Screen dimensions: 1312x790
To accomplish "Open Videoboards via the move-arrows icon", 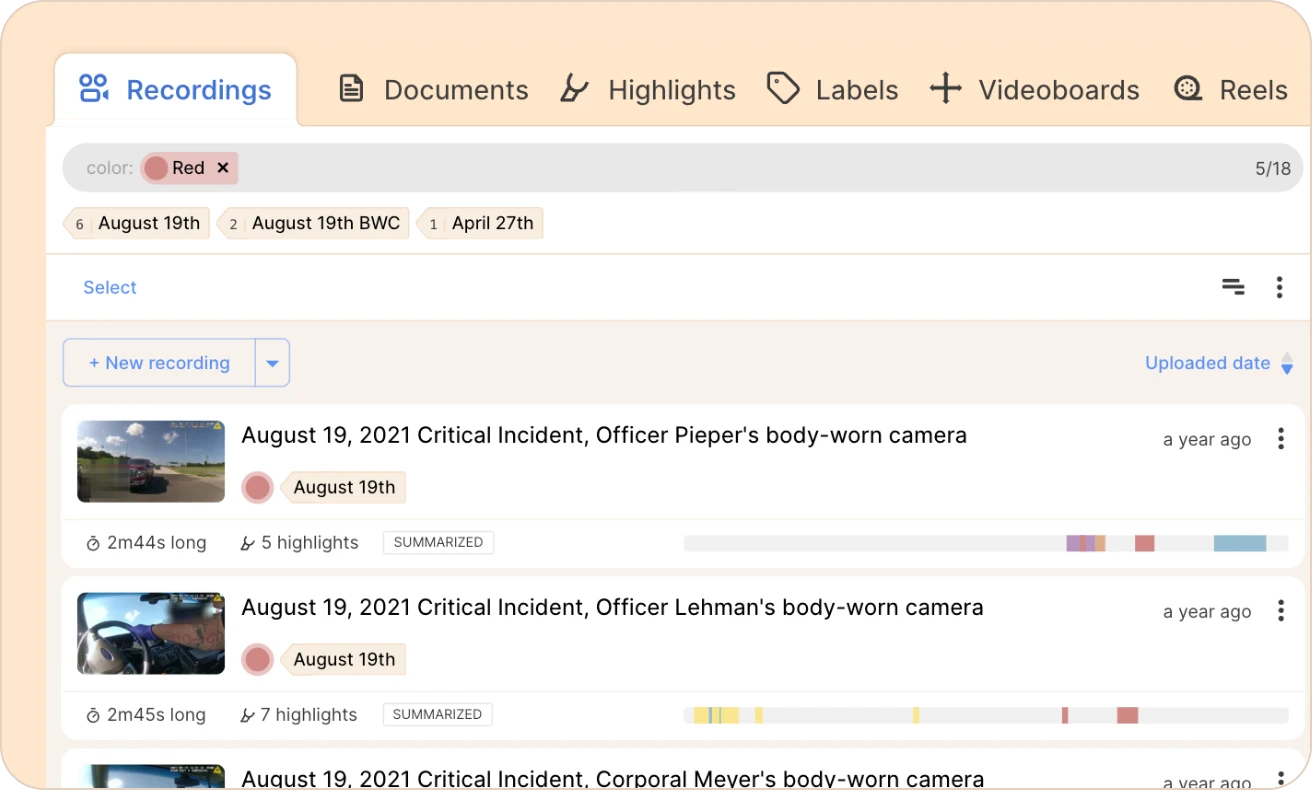I will 945,89.
